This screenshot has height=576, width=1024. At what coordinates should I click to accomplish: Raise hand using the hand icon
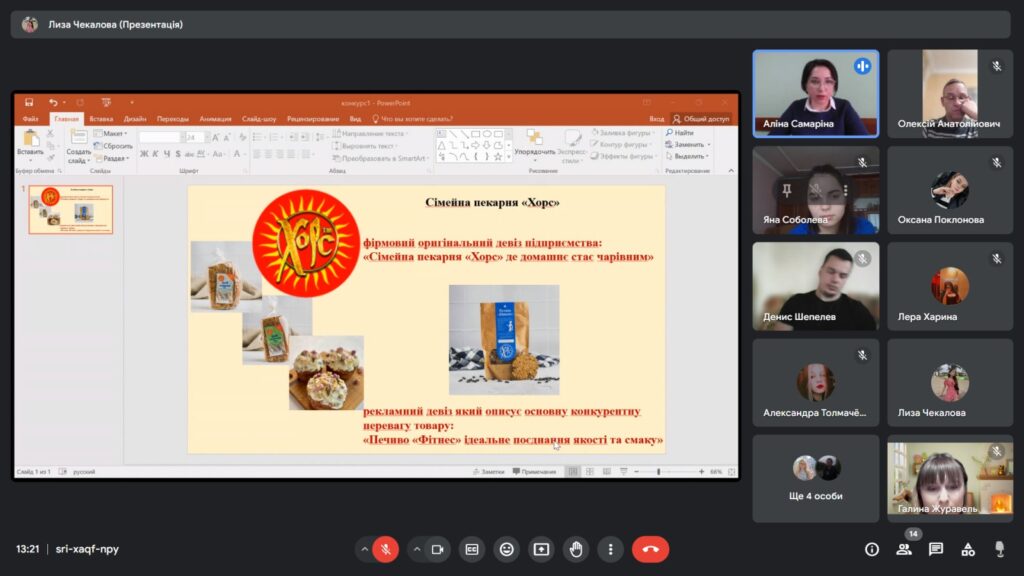576,549
